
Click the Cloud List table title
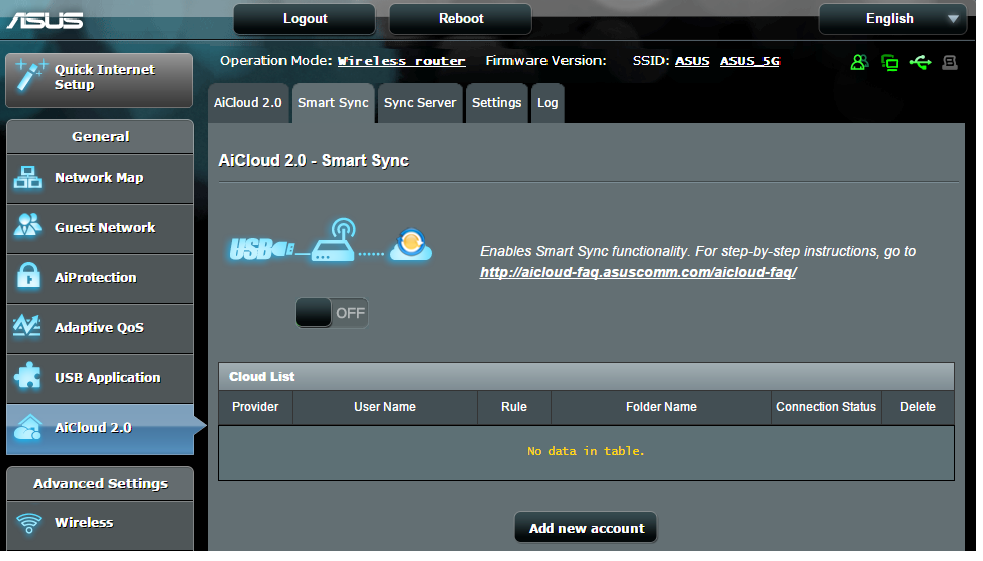(261, 377)
